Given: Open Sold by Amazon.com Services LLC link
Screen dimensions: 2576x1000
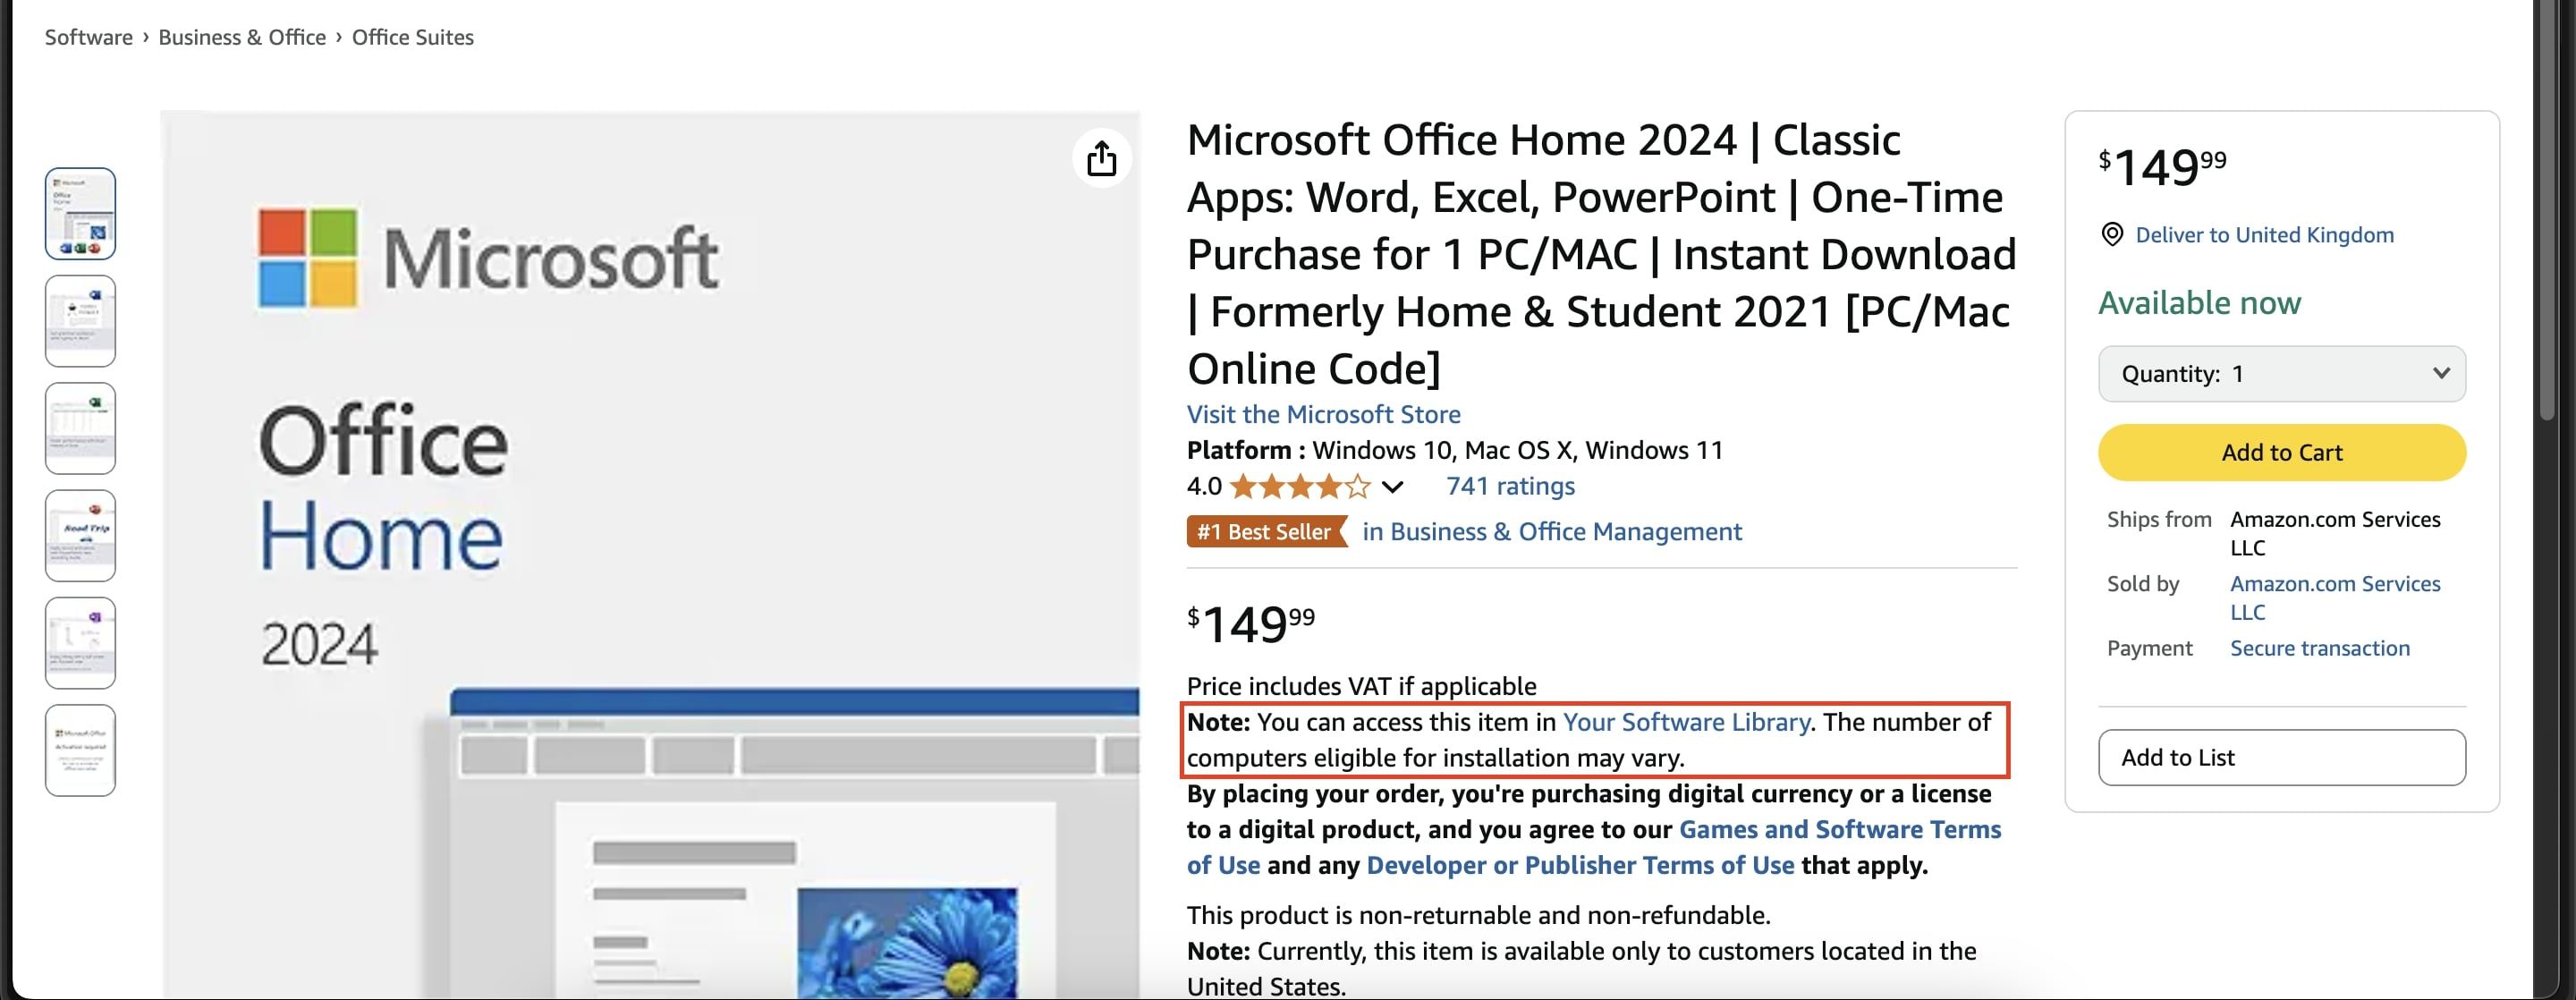Looking at the screenshot, I should tap(2335, 598).
